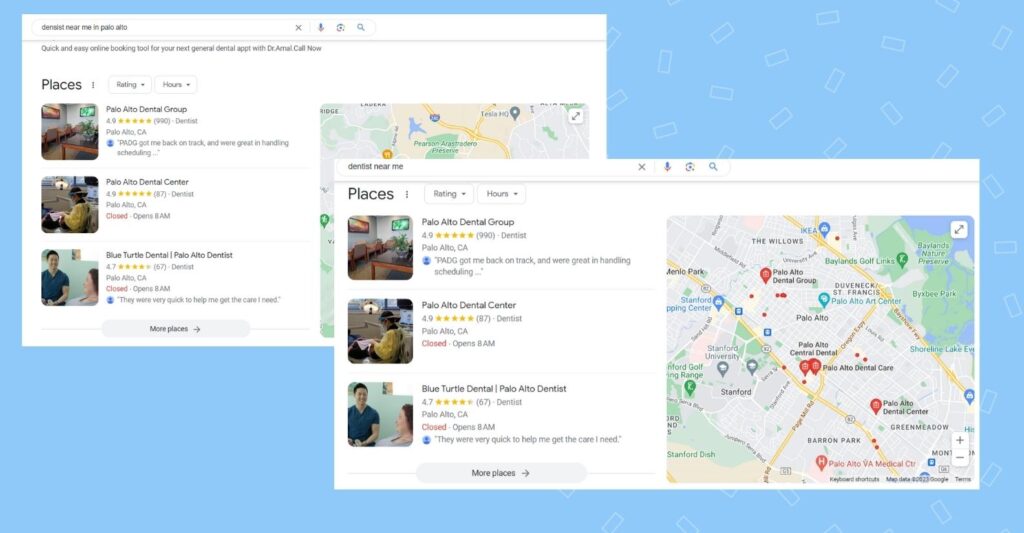Viewport: 1024px width, 533px height.
Task: Click Blue Turtle Dental photo in back window
Action: pos(70,277)
